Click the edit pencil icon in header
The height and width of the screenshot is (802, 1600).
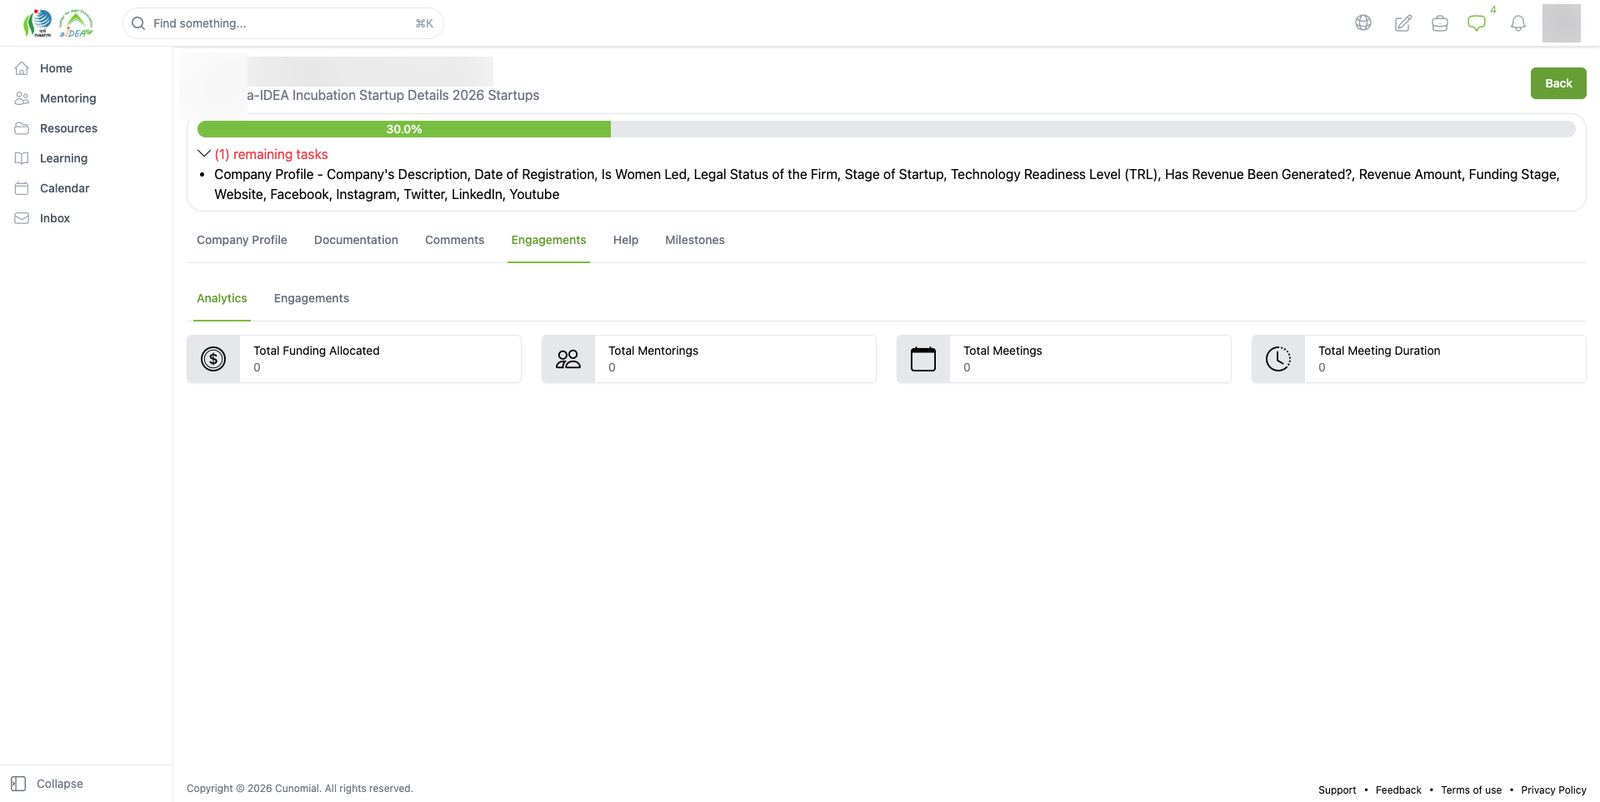pyautogui.click(x=1403, y=23)
